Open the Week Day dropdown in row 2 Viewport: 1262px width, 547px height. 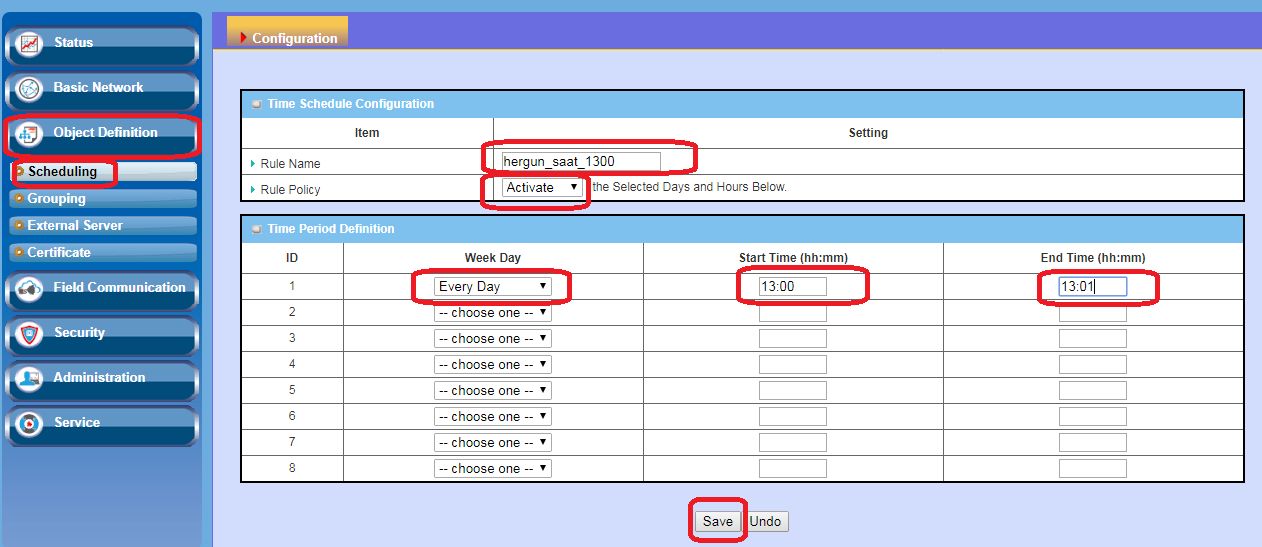pos(492,312)
